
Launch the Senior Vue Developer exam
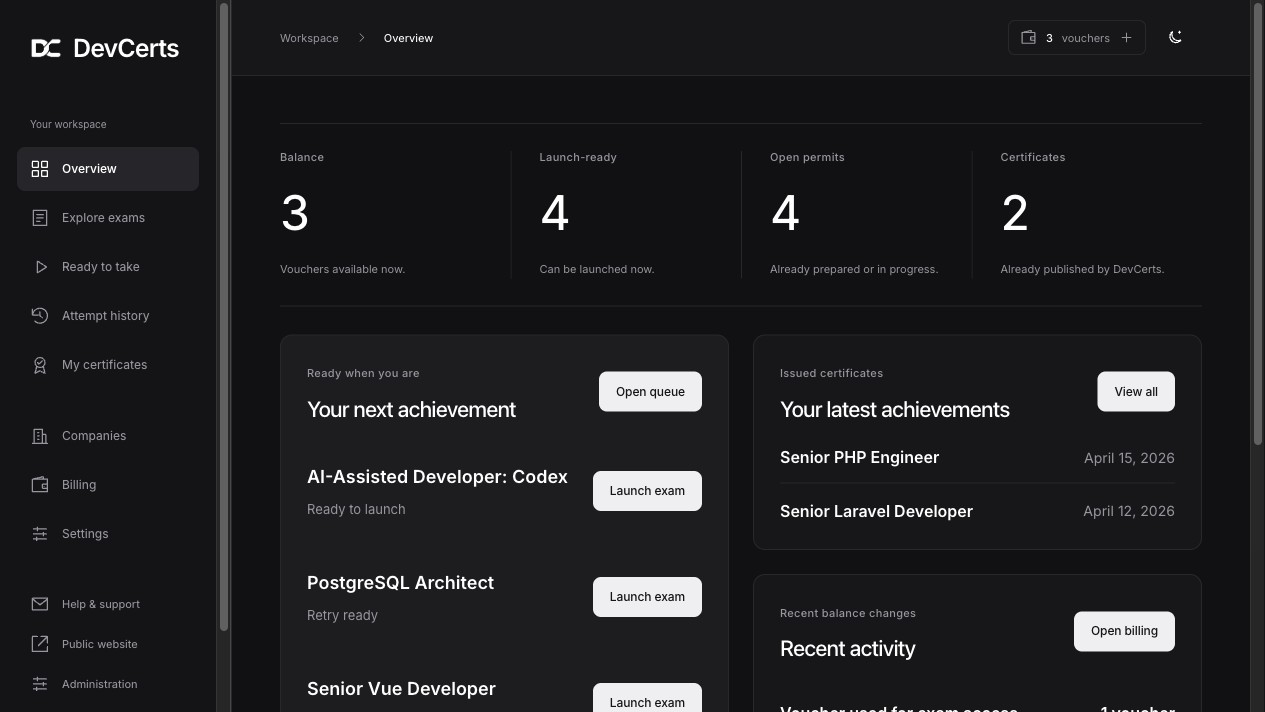(647, 700)
